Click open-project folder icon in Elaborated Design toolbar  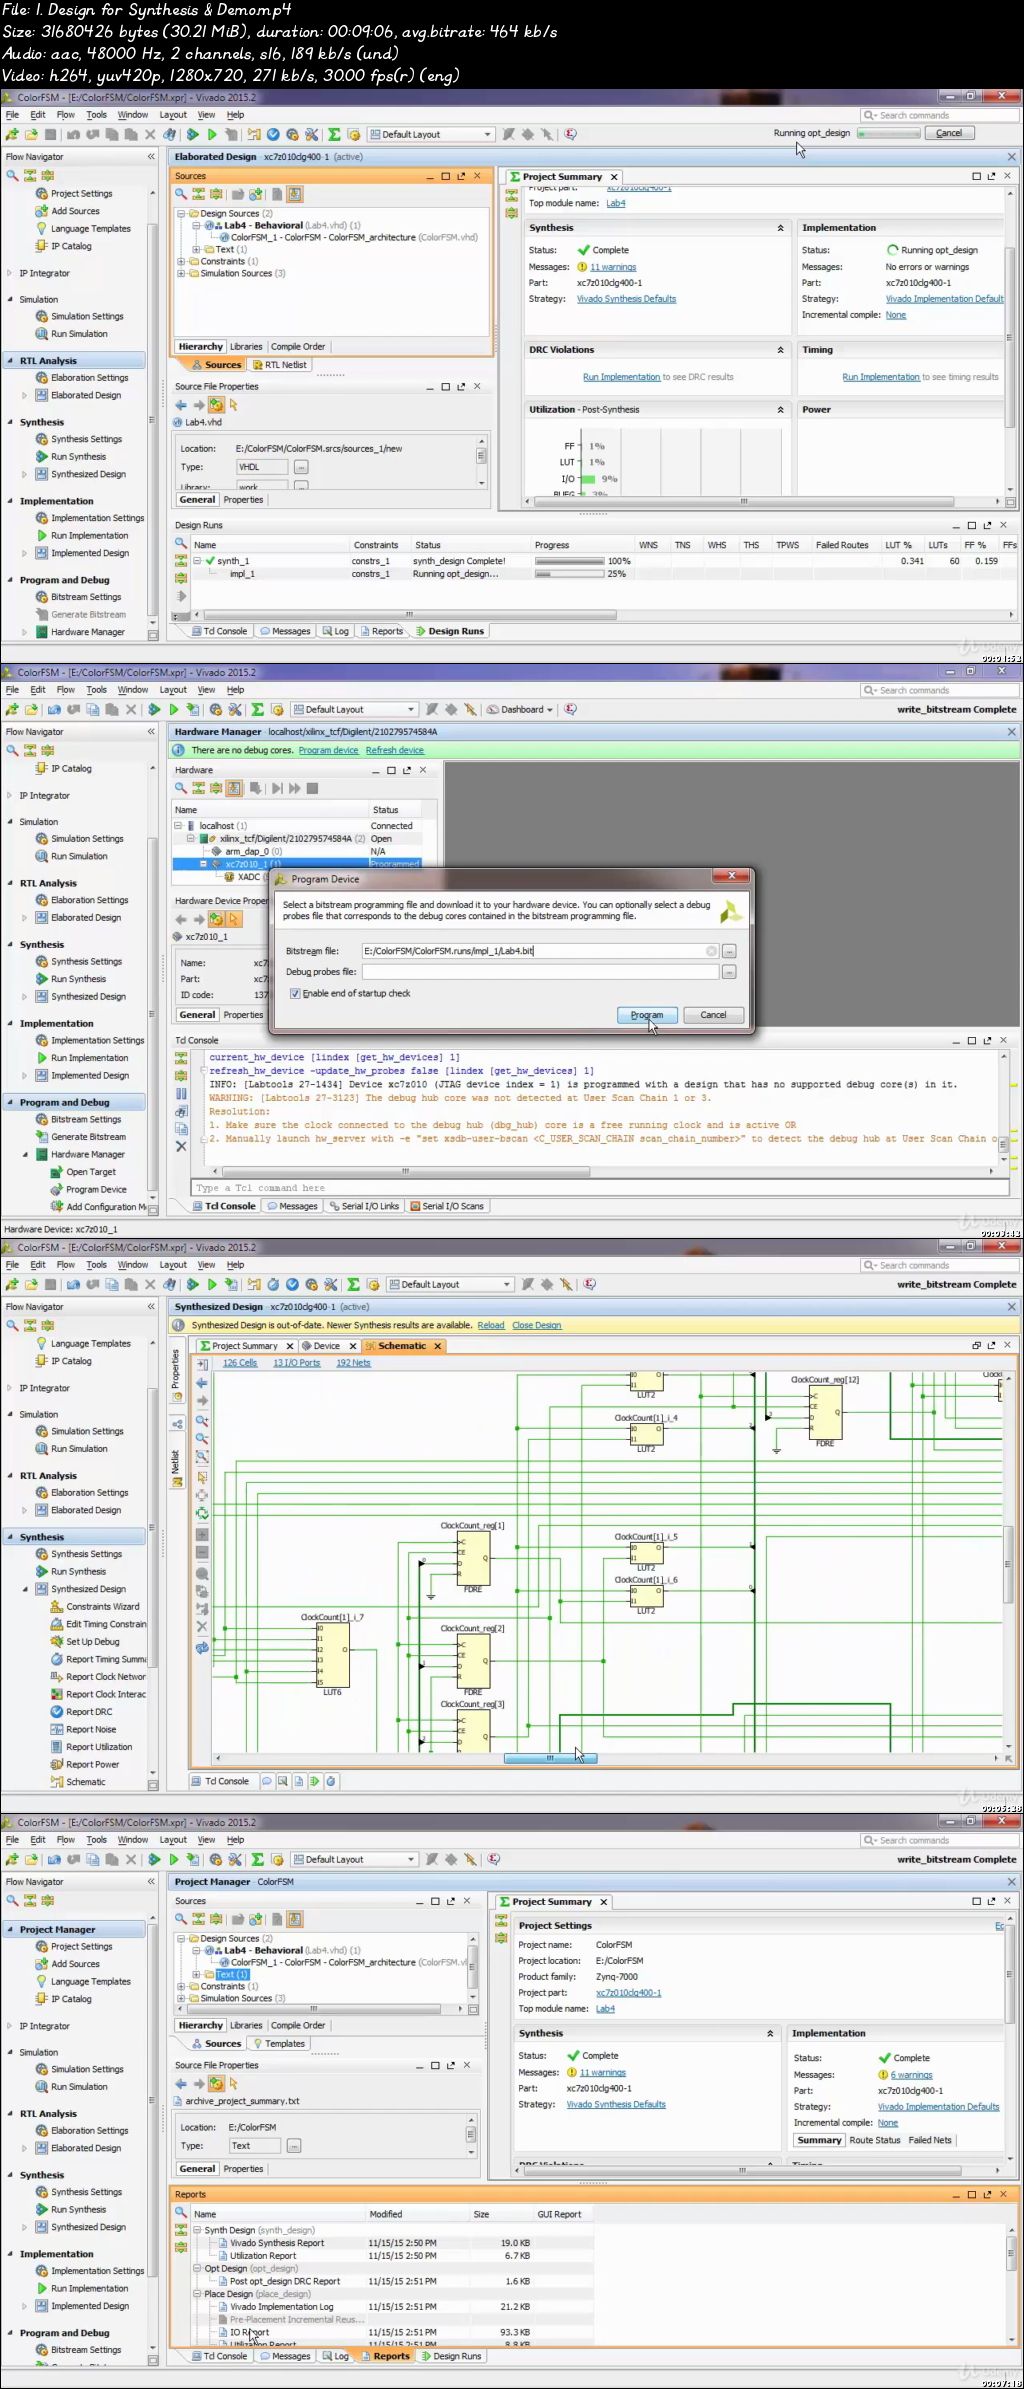tap(31, 134)
